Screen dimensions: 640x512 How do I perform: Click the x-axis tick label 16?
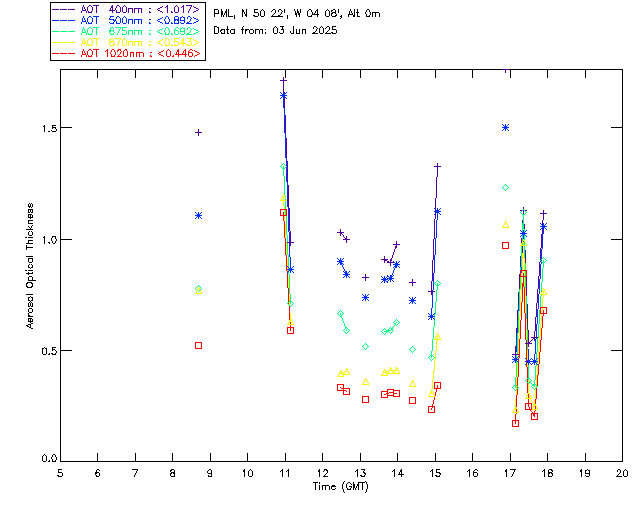pyautogui.click(x=472, y=473)
